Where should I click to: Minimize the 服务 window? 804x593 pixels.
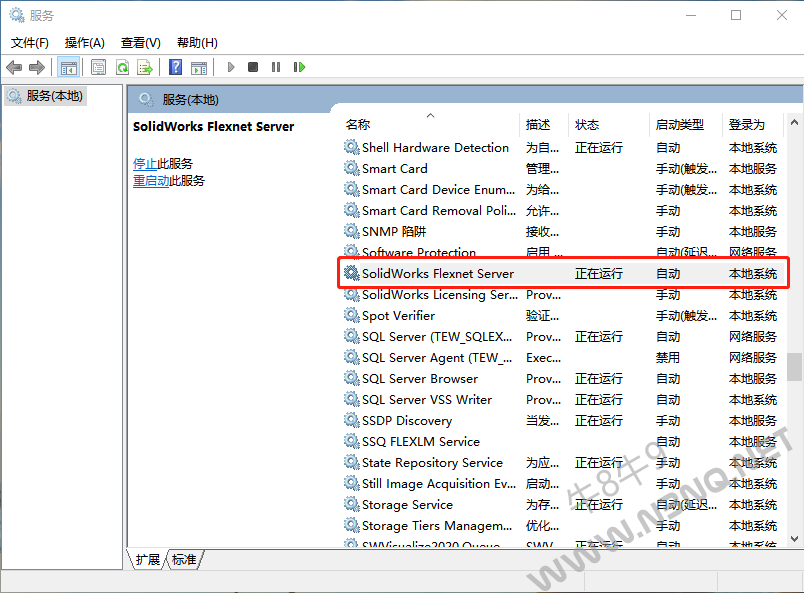(691, 15)
